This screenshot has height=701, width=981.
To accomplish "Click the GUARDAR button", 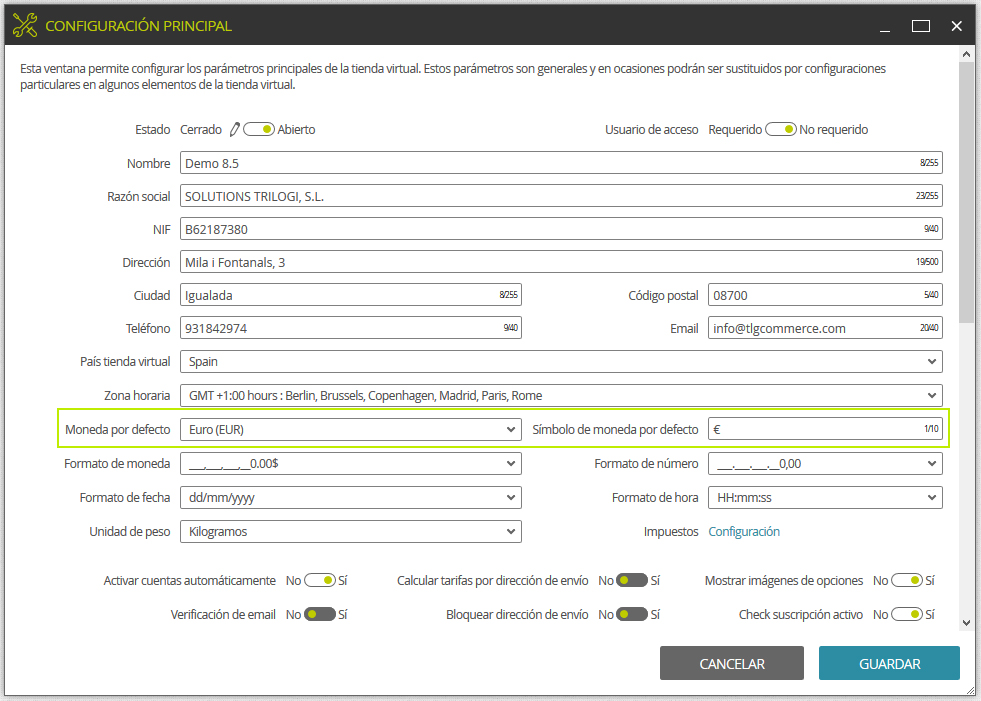I will [x=889, y=663].
